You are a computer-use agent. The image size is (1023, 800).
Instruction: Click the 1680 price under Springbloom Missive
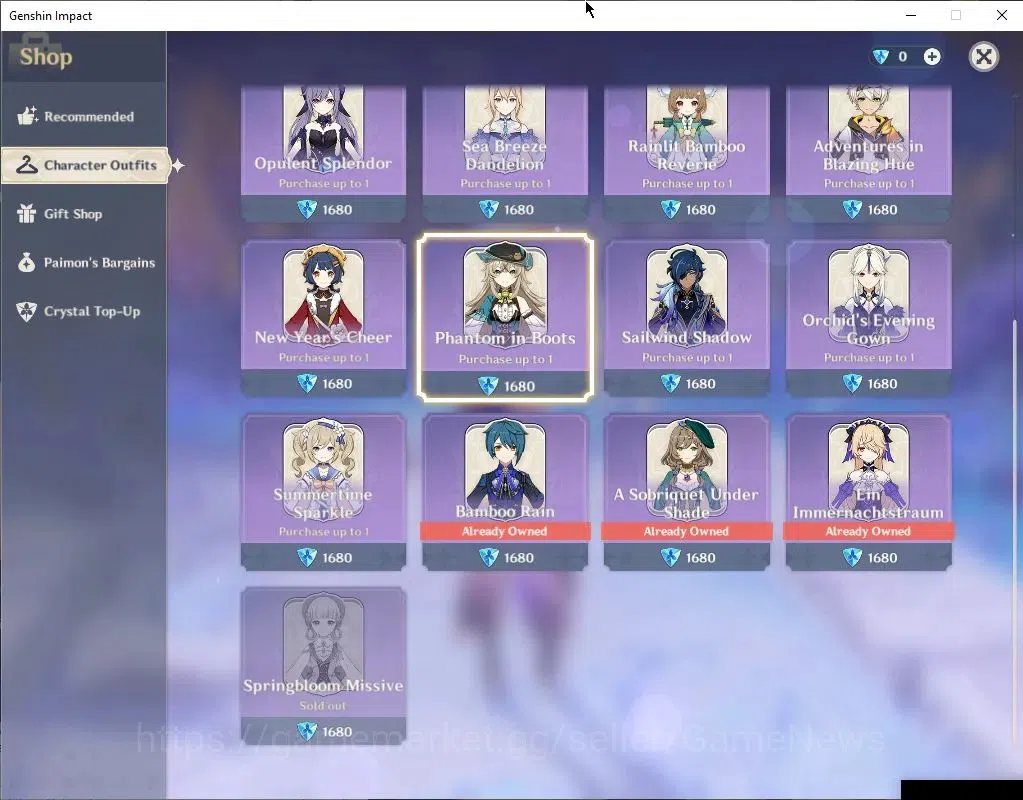click(337, 732)
